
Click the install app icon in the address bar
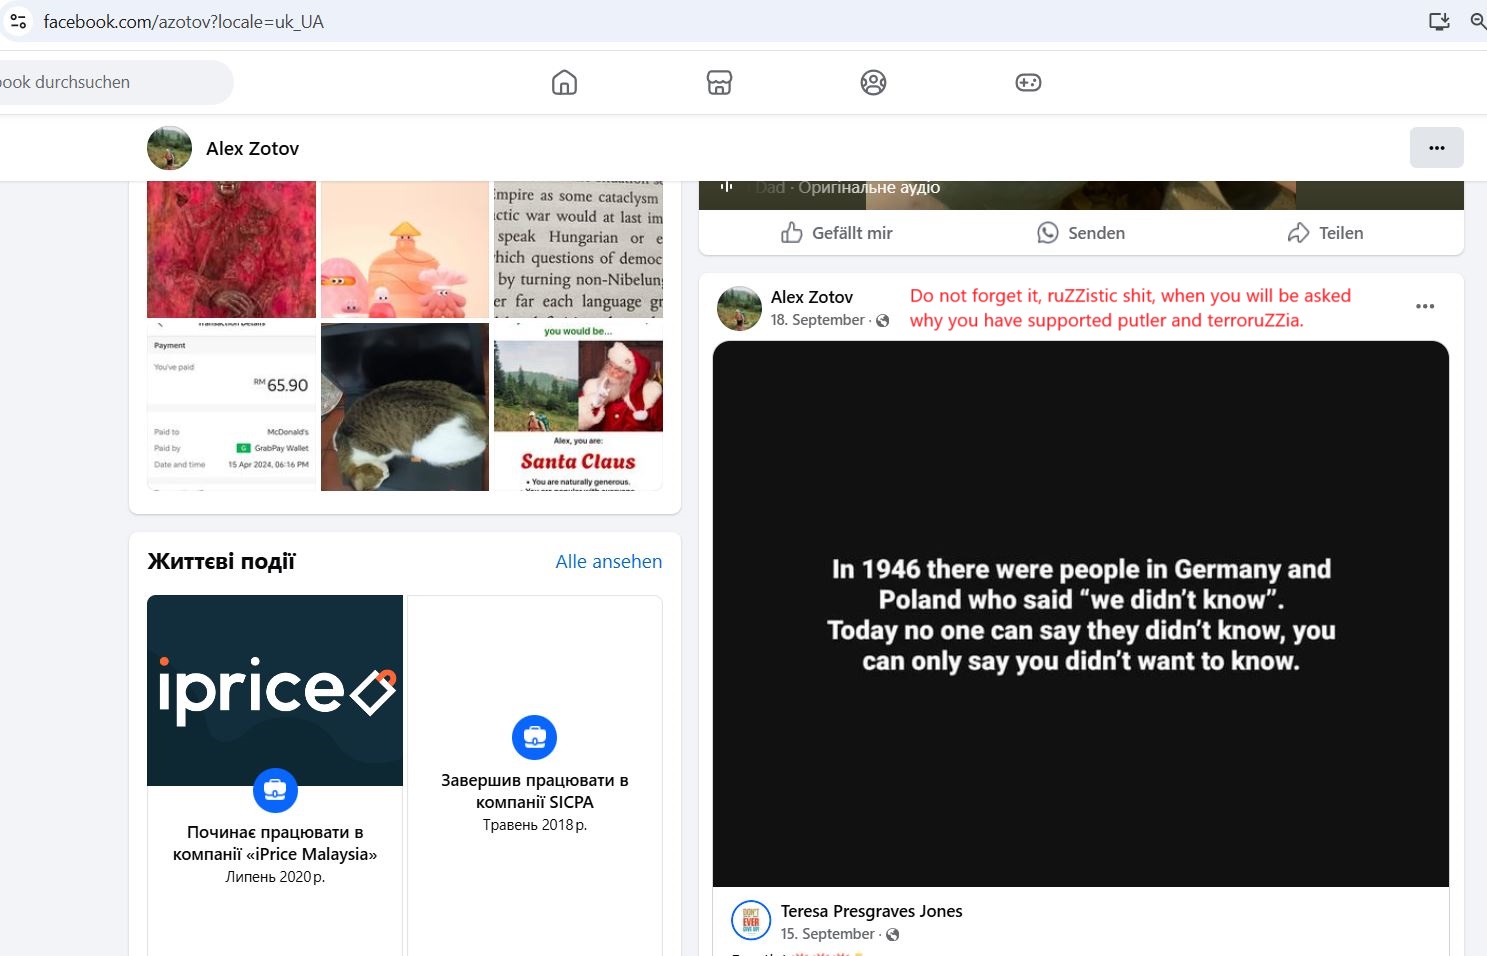coord(1439,21)
